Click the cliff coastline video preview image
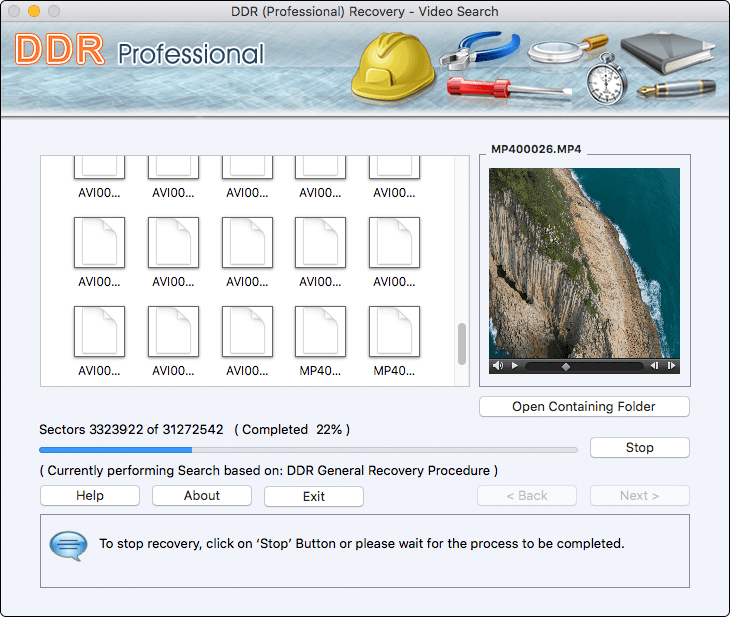This screenshot has width=730, height=617. click(x=584, y=263)
